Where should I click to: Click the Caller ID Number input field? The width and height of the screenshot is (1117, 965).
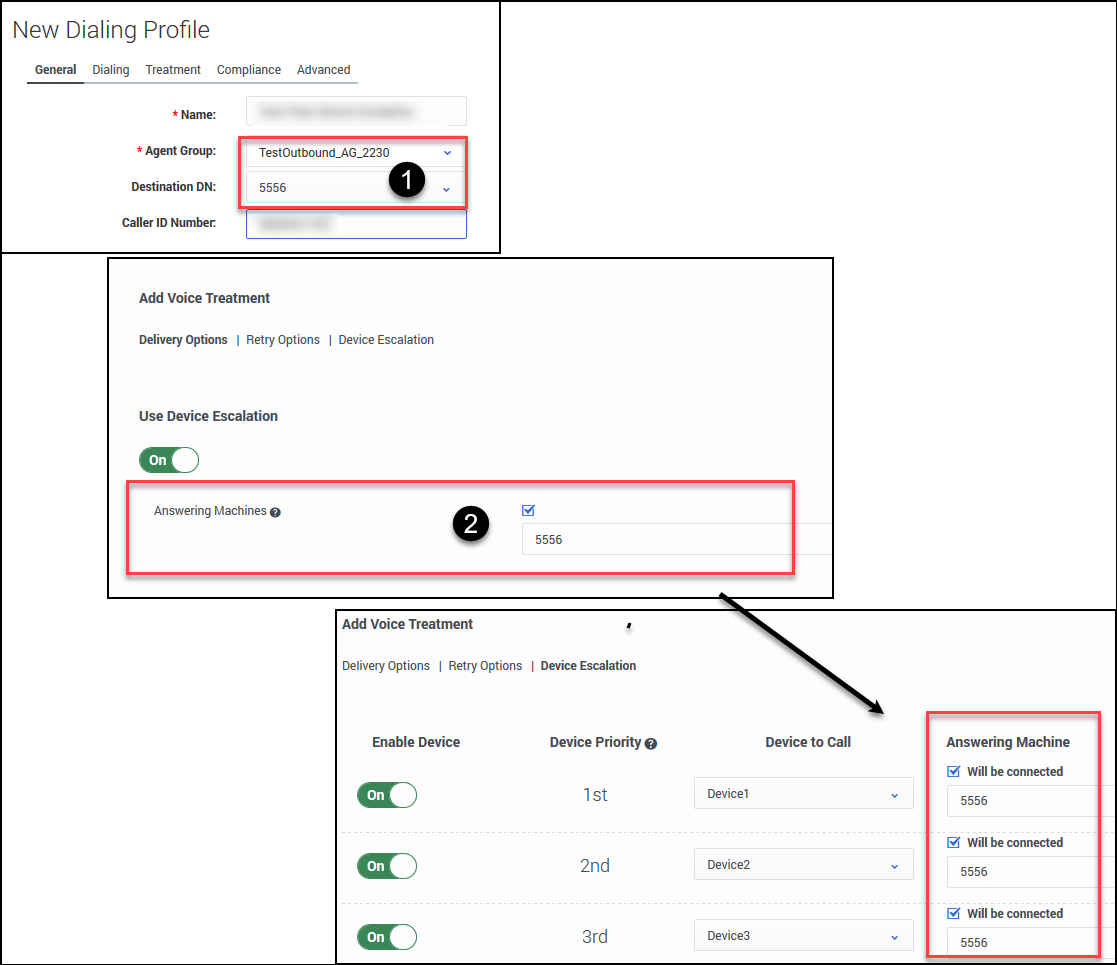(x=356, y=224)
